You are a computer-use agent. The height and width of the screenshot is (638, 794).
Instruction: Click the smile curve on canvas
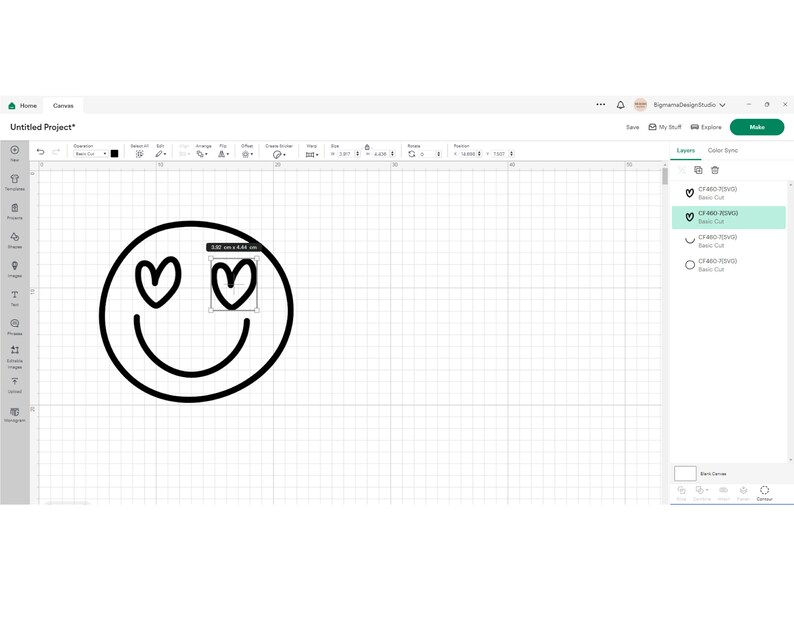point(192,373)
